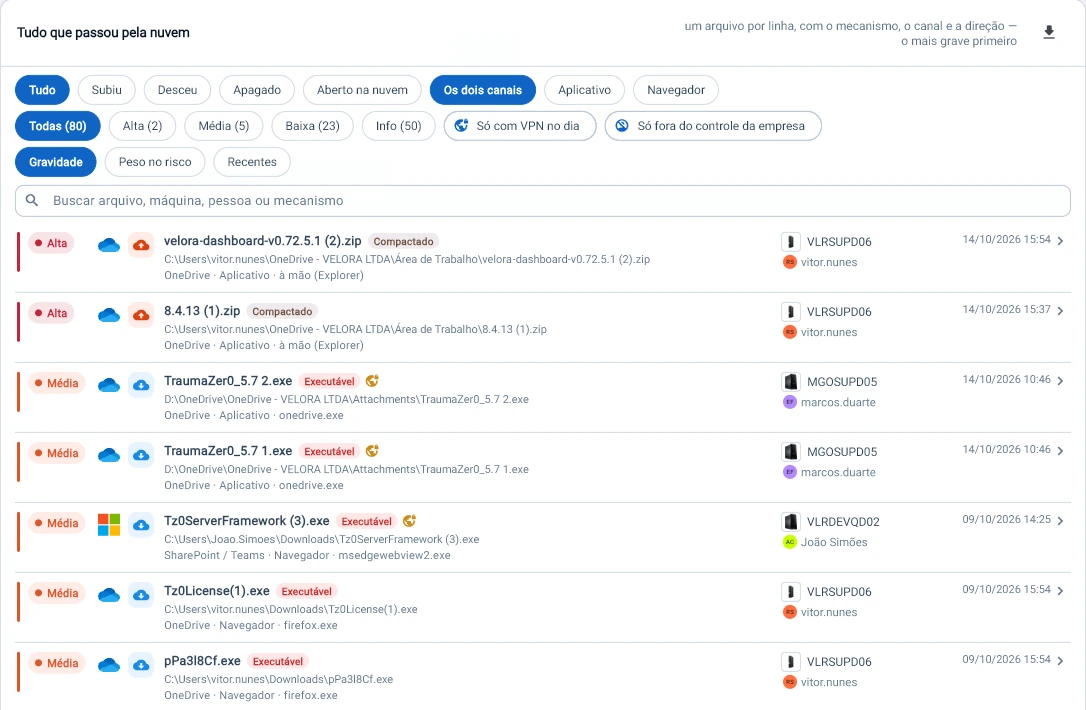Screen dimensions: 1086x710
Task: Select 'Aberto na nuvem' filter
Action: (x=362, y=90)
